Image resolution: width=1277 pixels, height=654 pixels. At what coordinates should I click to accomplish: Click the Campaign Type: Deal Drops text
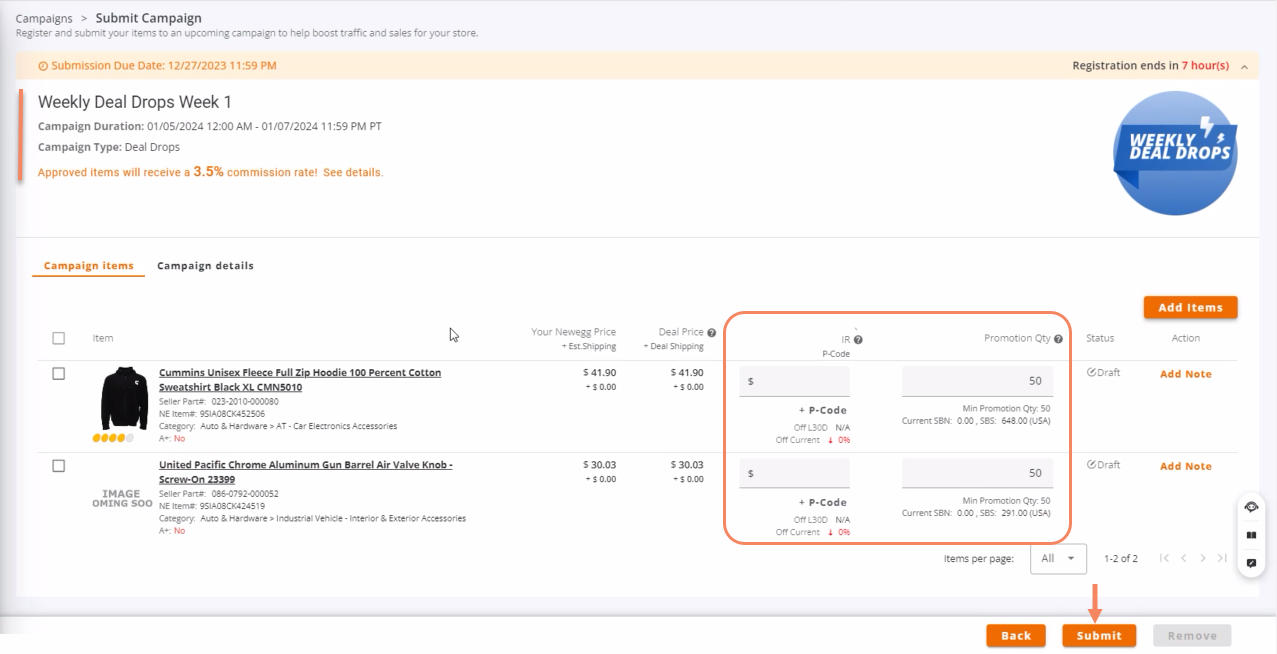(109, 147)
